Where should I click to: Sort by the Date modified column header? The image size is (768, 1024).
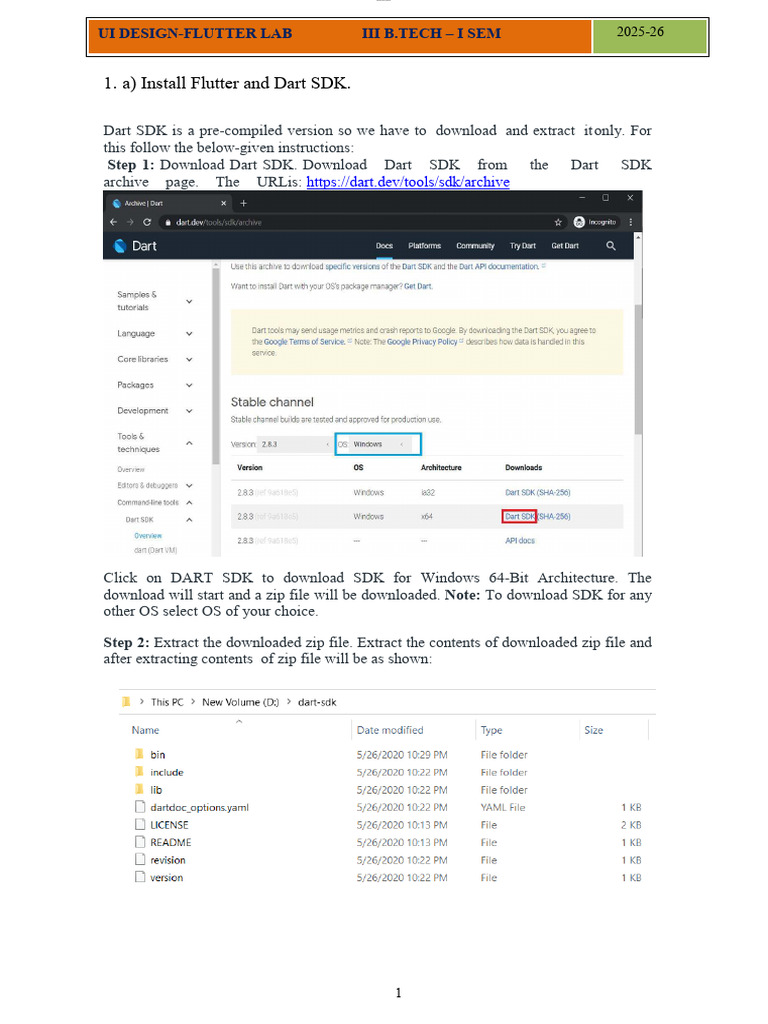(x=390, y=730)
